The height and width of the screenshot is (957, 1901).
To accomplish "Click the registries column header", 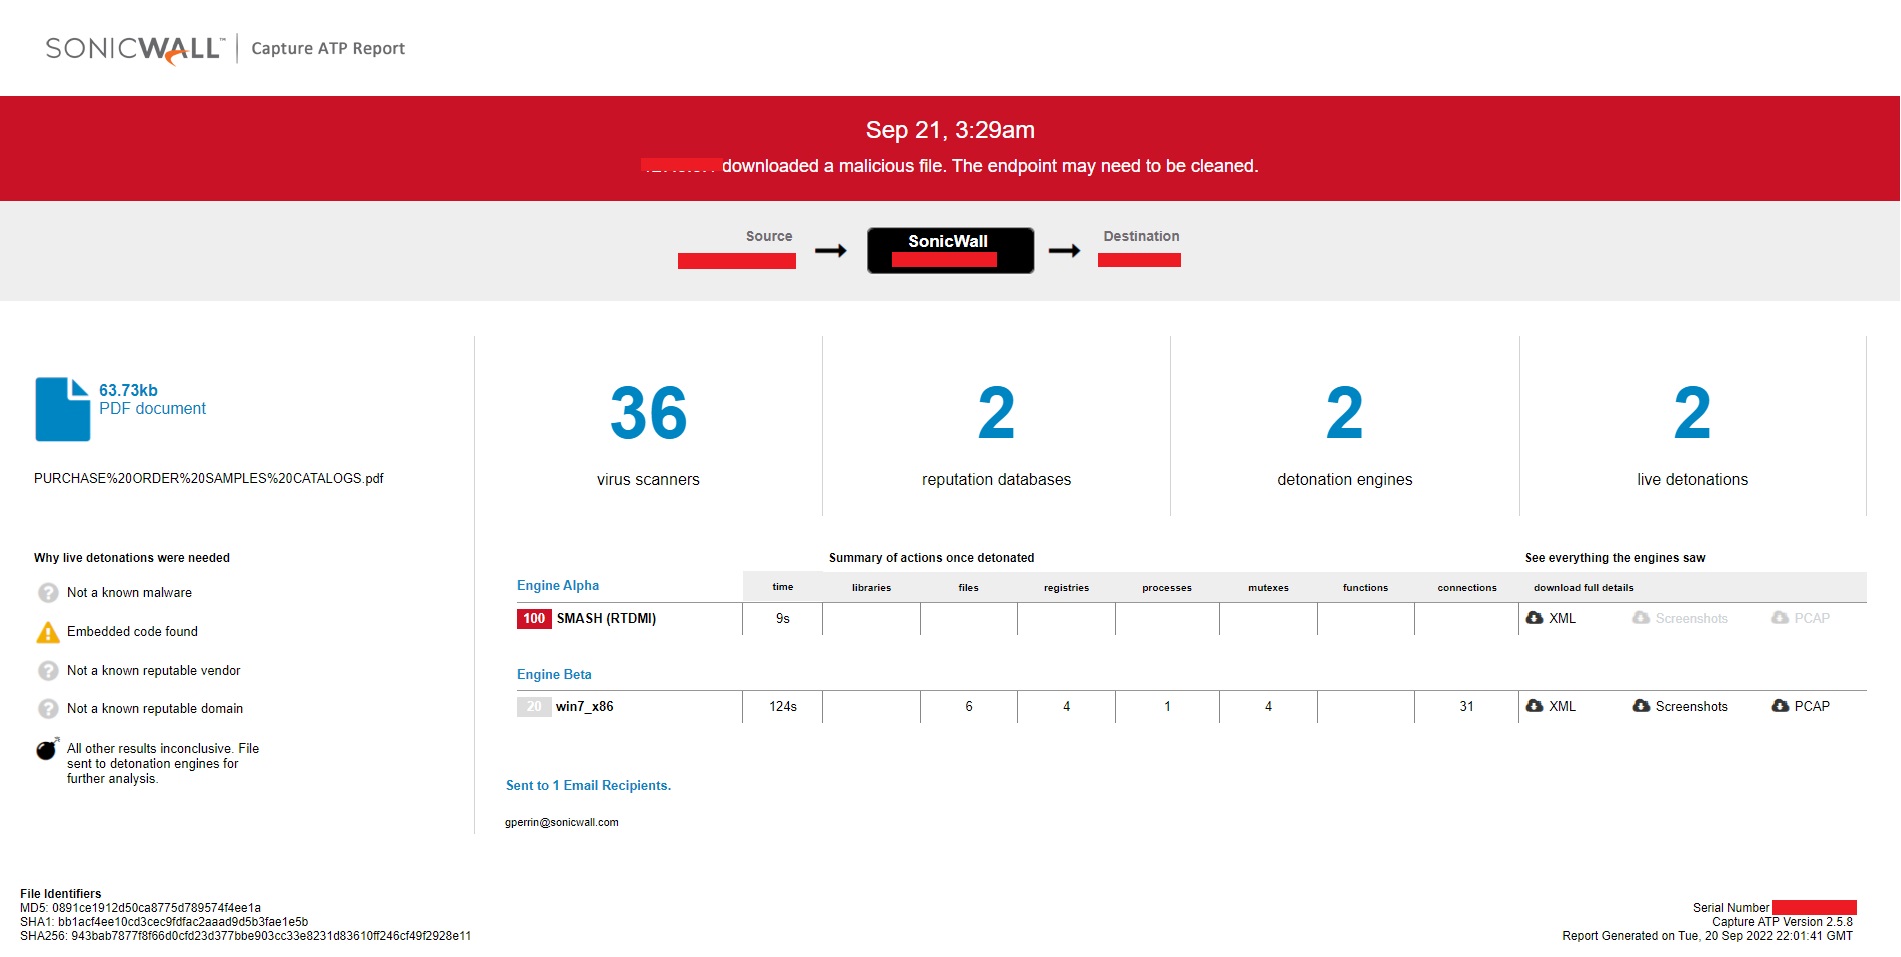I will tap(1066, 588).
